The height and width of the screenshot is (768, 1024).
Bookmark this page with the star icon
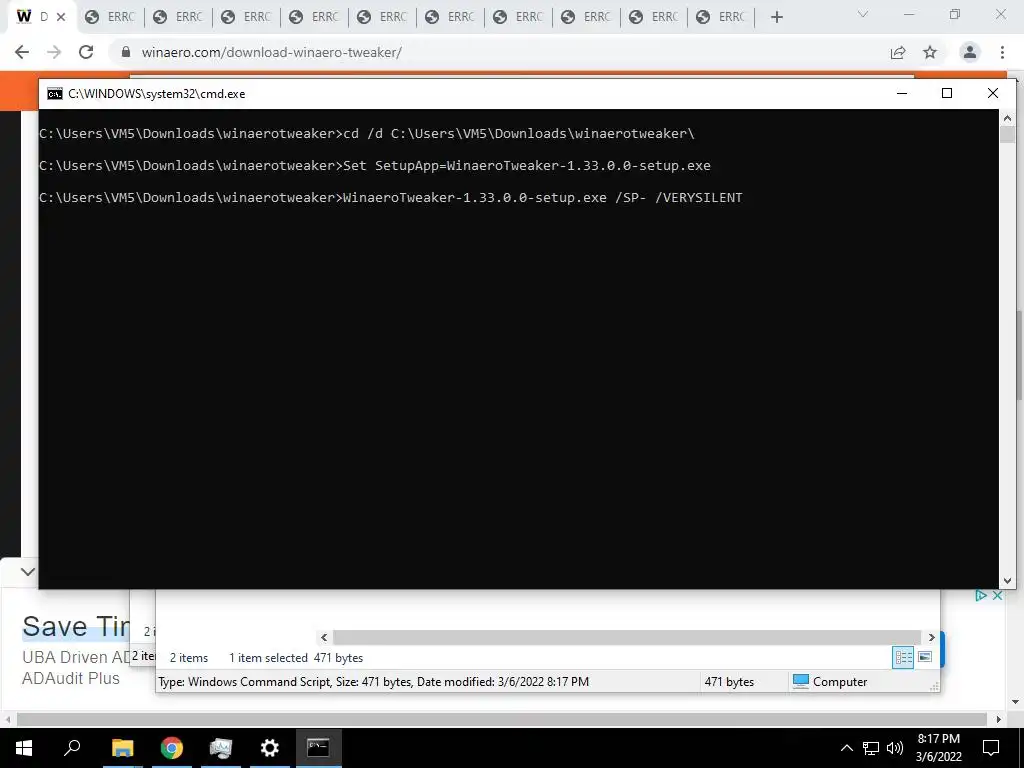click(x=930, y=52)
